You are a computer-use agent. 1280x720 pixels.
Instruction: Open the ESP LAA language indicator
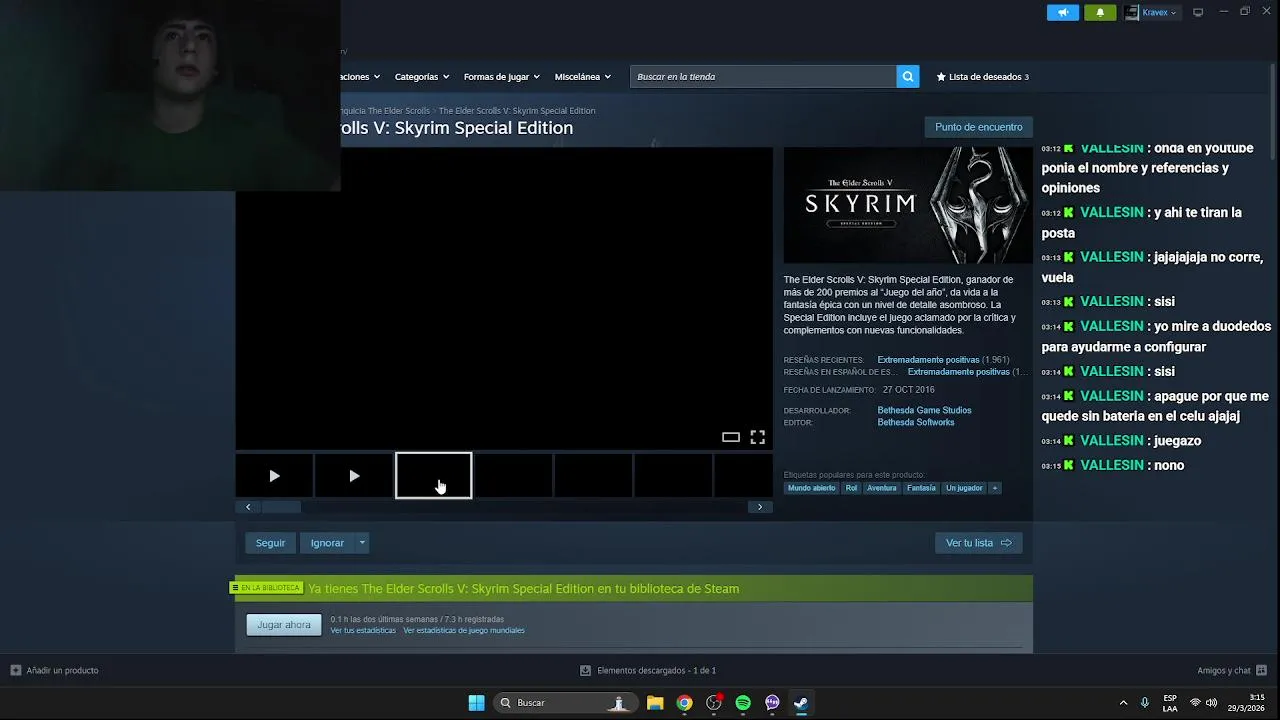[1170, 703]
